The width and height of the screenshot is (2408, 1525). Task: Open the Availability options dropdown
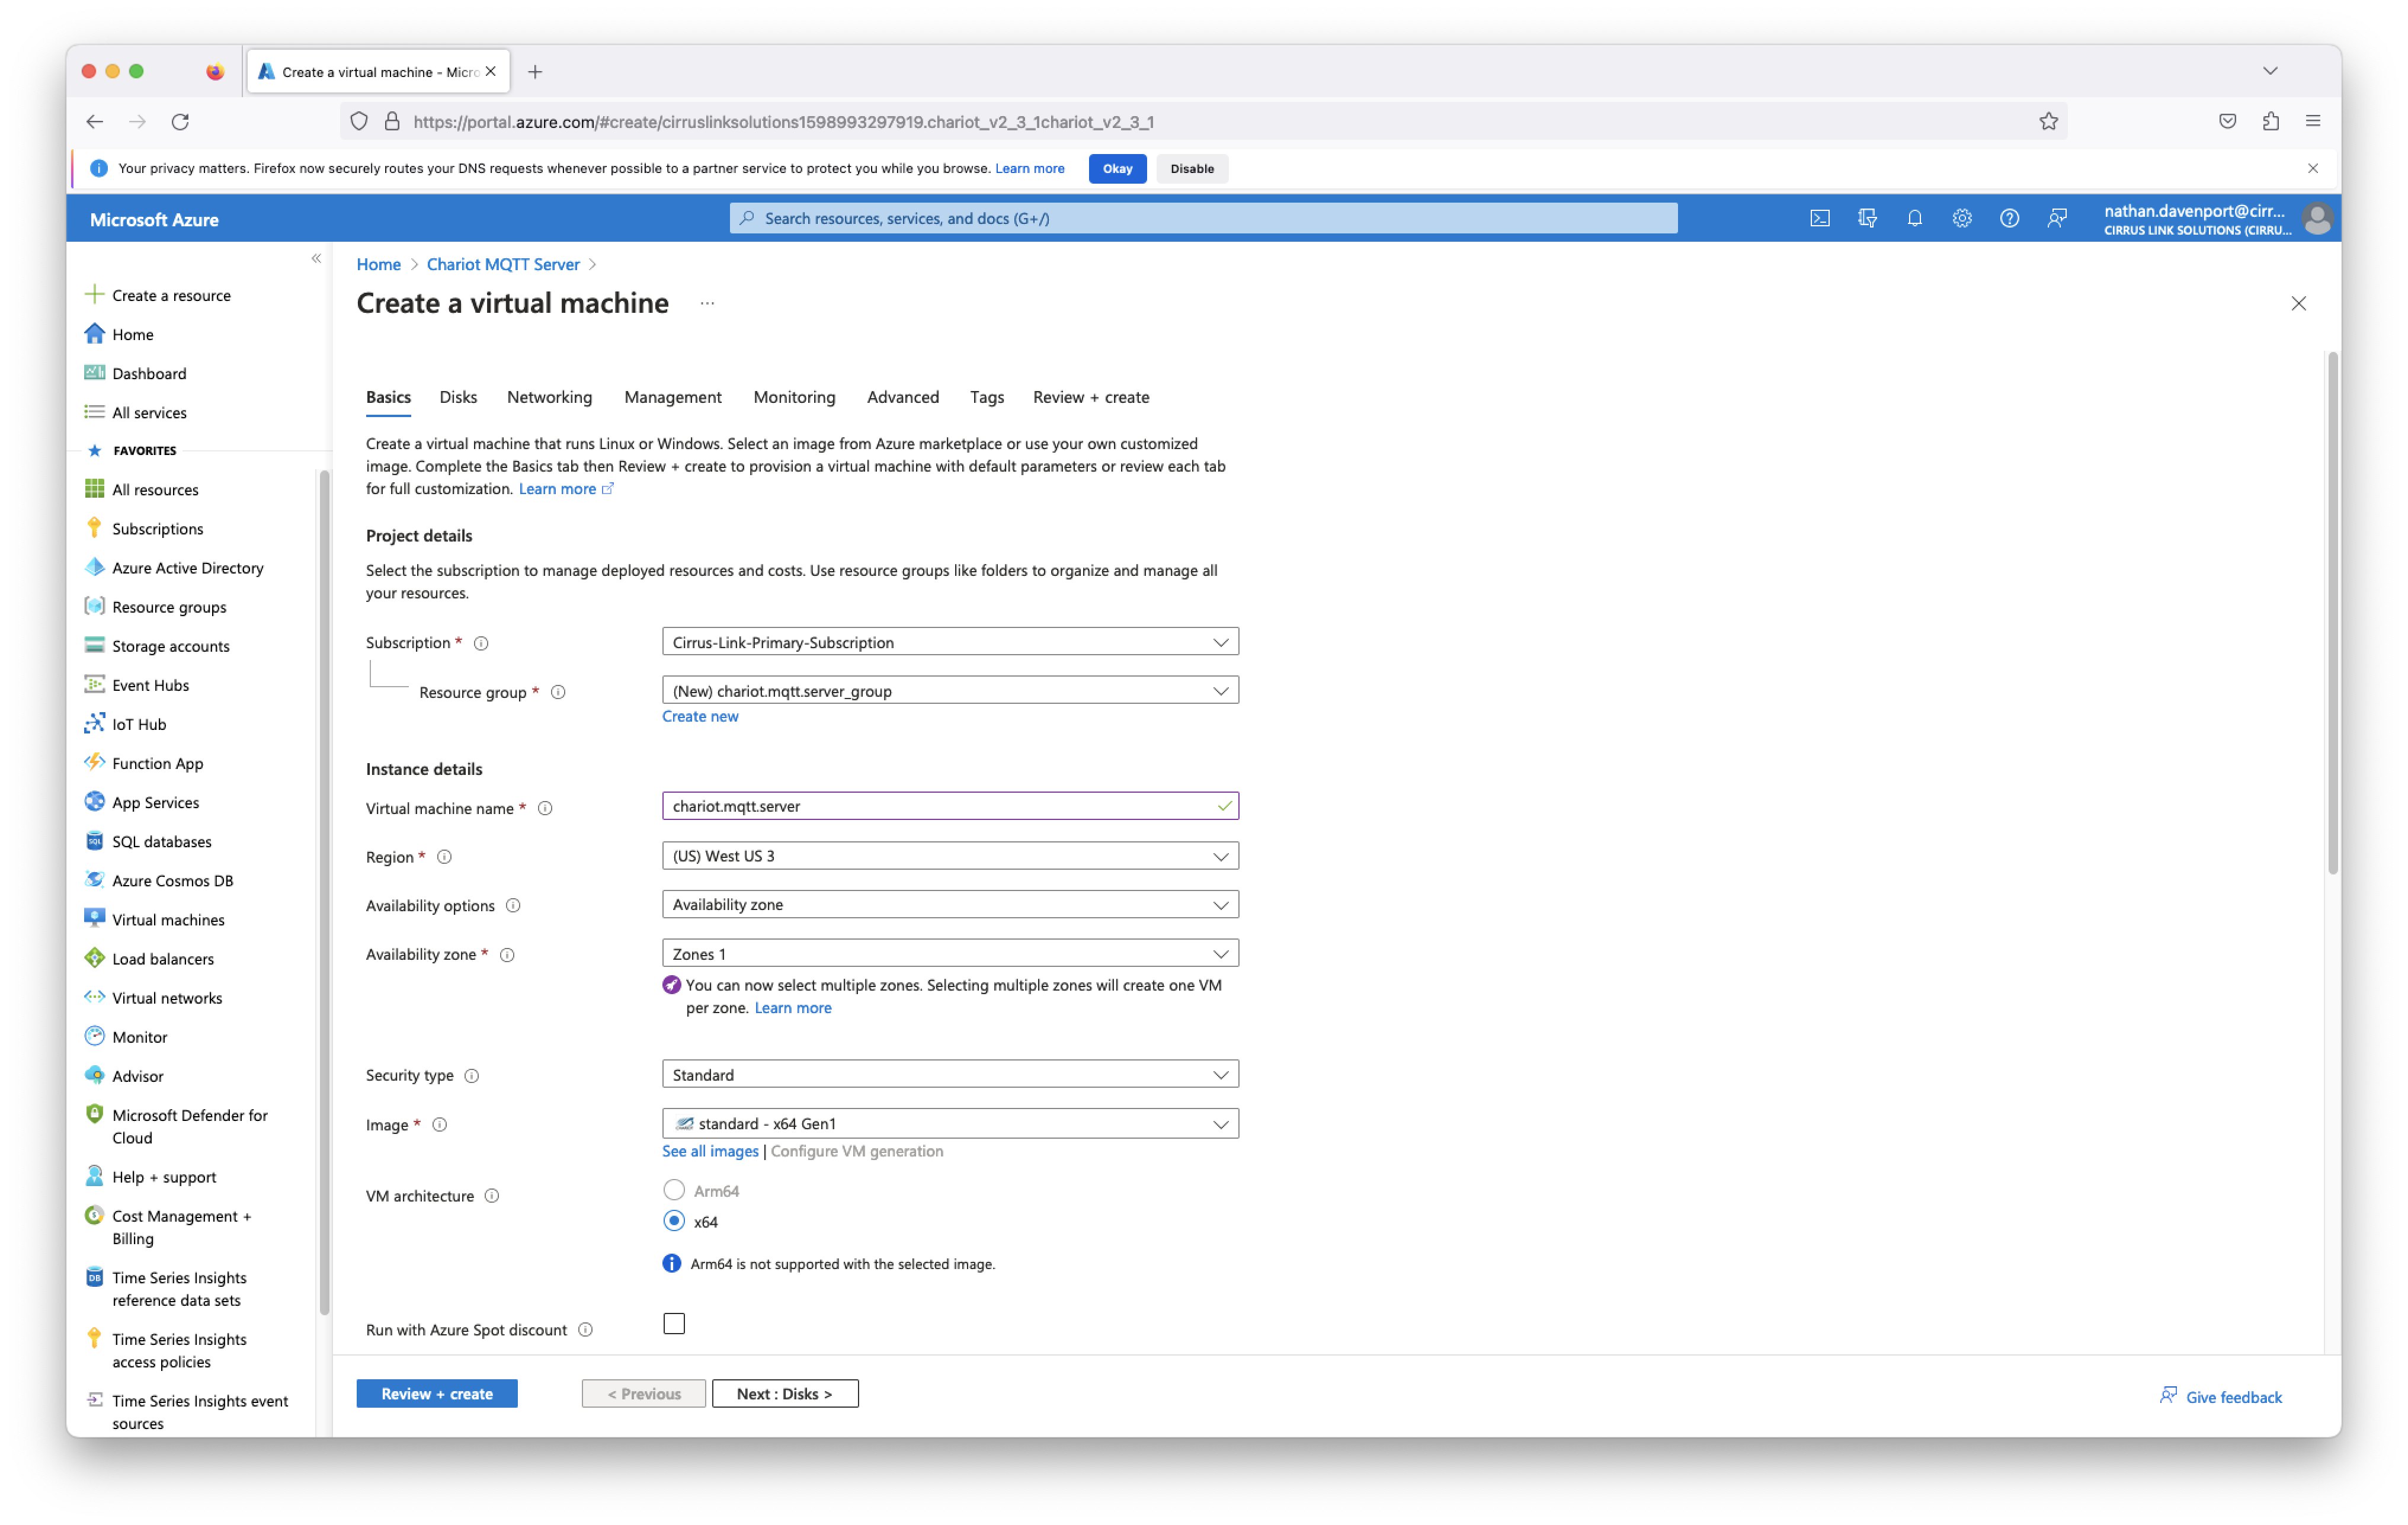pos(950,904)
